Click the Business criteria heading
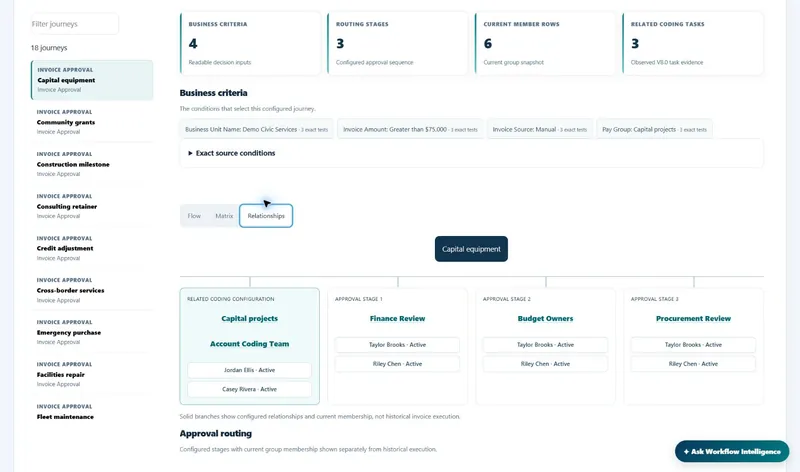 213,93
